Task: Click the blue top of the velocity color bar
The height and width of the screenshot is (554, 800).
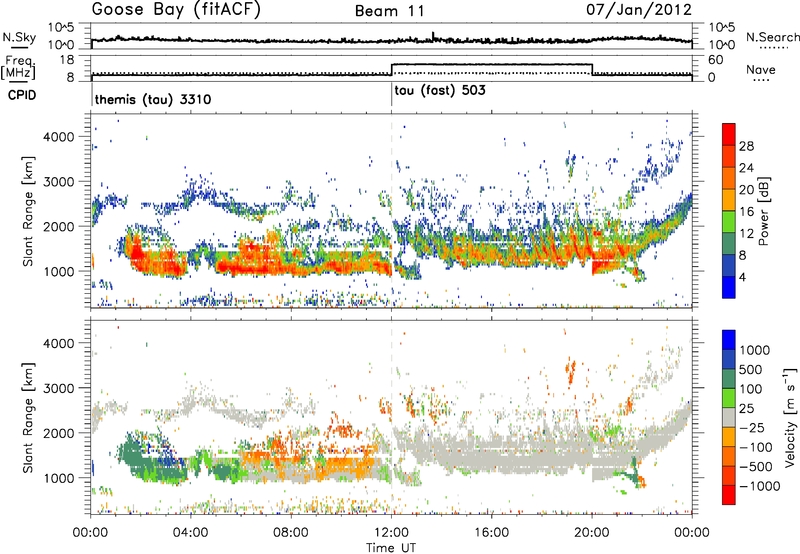Action: (729, 340)
